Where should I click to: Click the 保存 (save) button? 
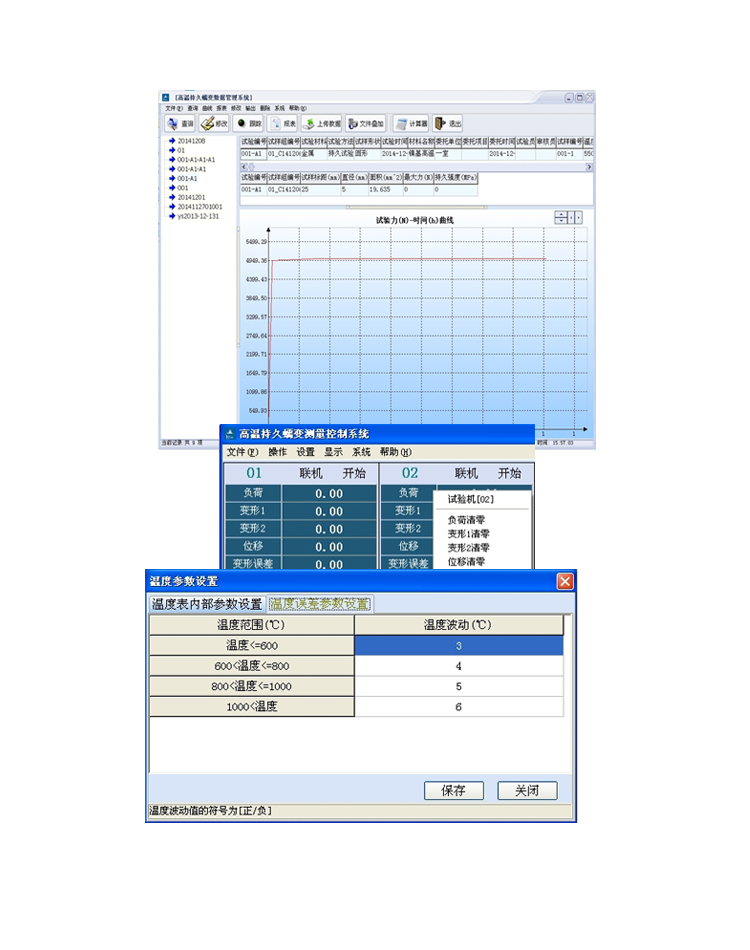453,790
